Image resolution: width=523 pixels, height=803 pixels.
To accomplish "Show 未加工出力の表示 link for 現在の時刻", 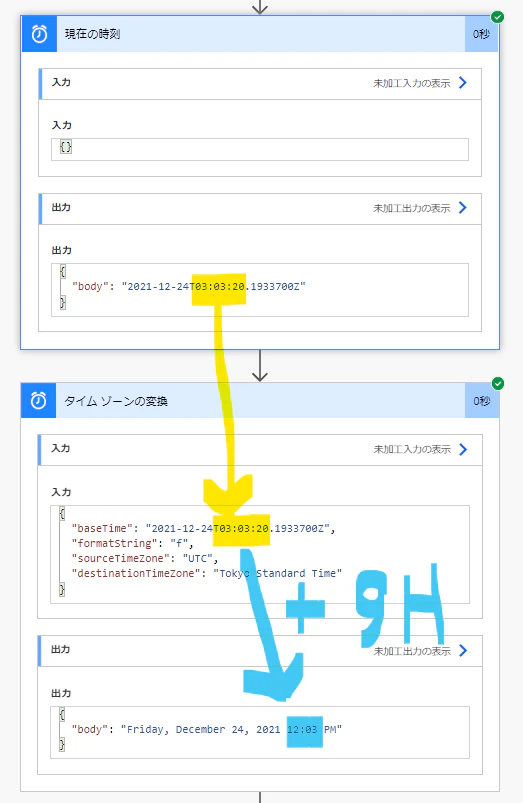I will click(x=412, y=208).
